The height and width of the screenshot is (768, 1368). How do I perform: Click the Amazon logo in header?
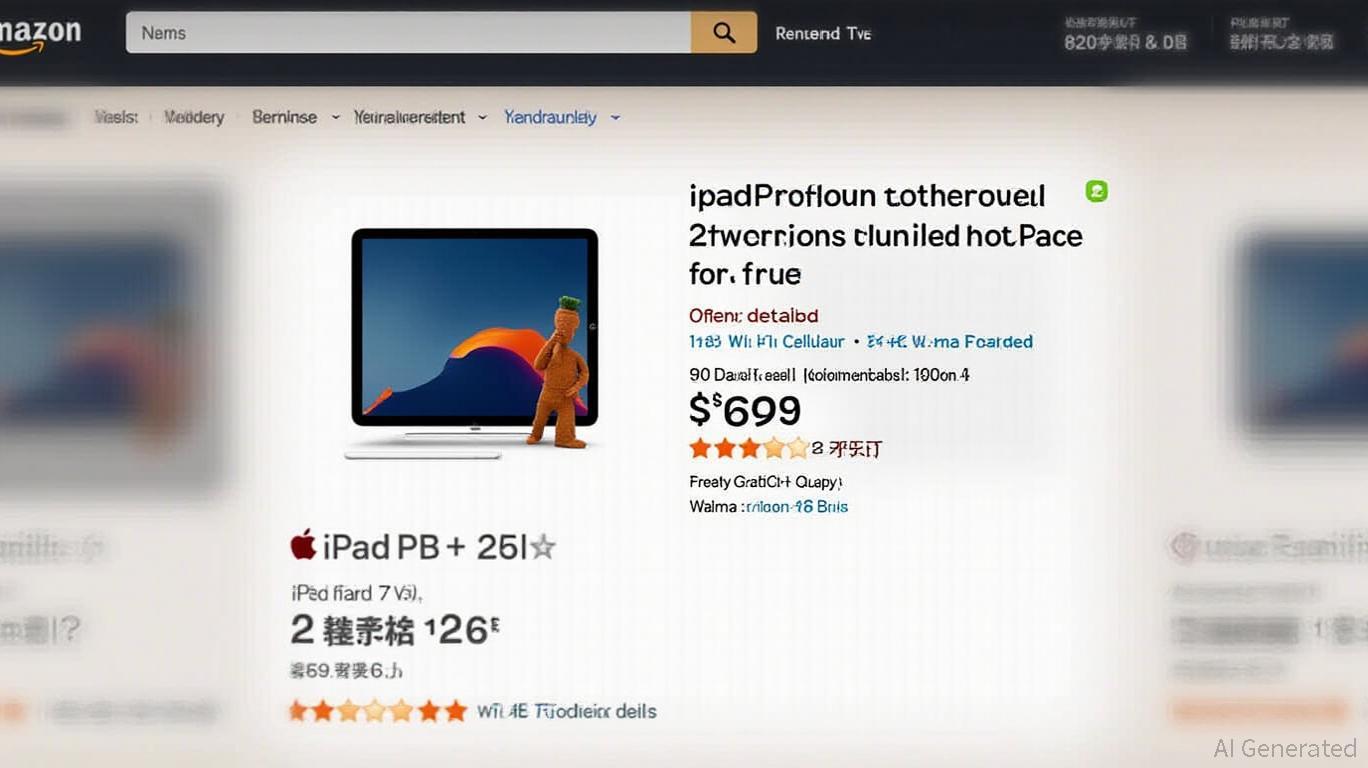(x=40, y=35)
